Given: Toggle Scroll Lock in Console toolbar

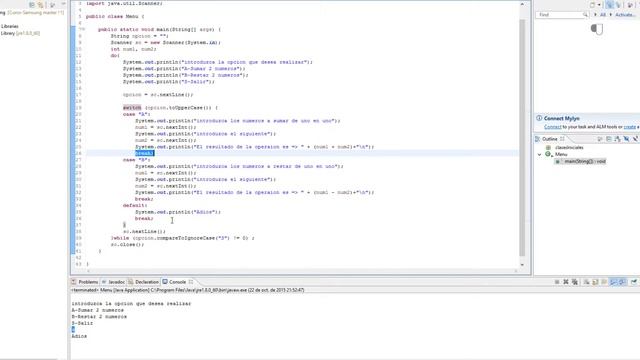Looking at the screenshot, I should [x=595, y=282].
